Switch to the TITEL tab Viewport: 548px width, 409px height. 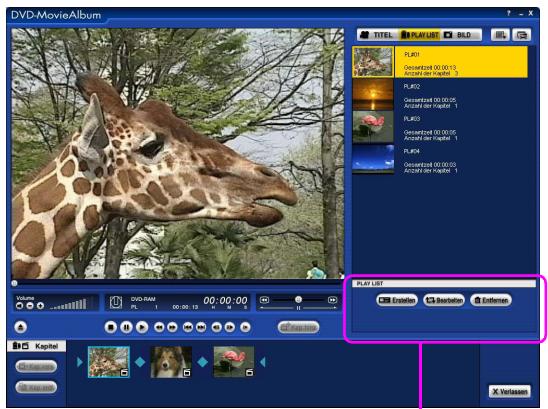point(377,35)
